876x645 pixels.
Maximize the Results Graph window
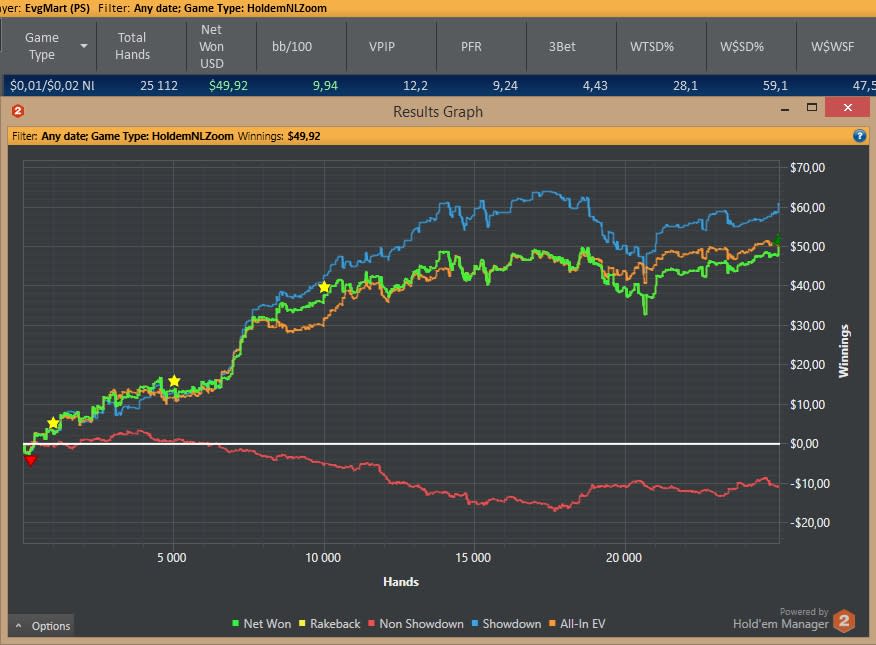[812, 107]
